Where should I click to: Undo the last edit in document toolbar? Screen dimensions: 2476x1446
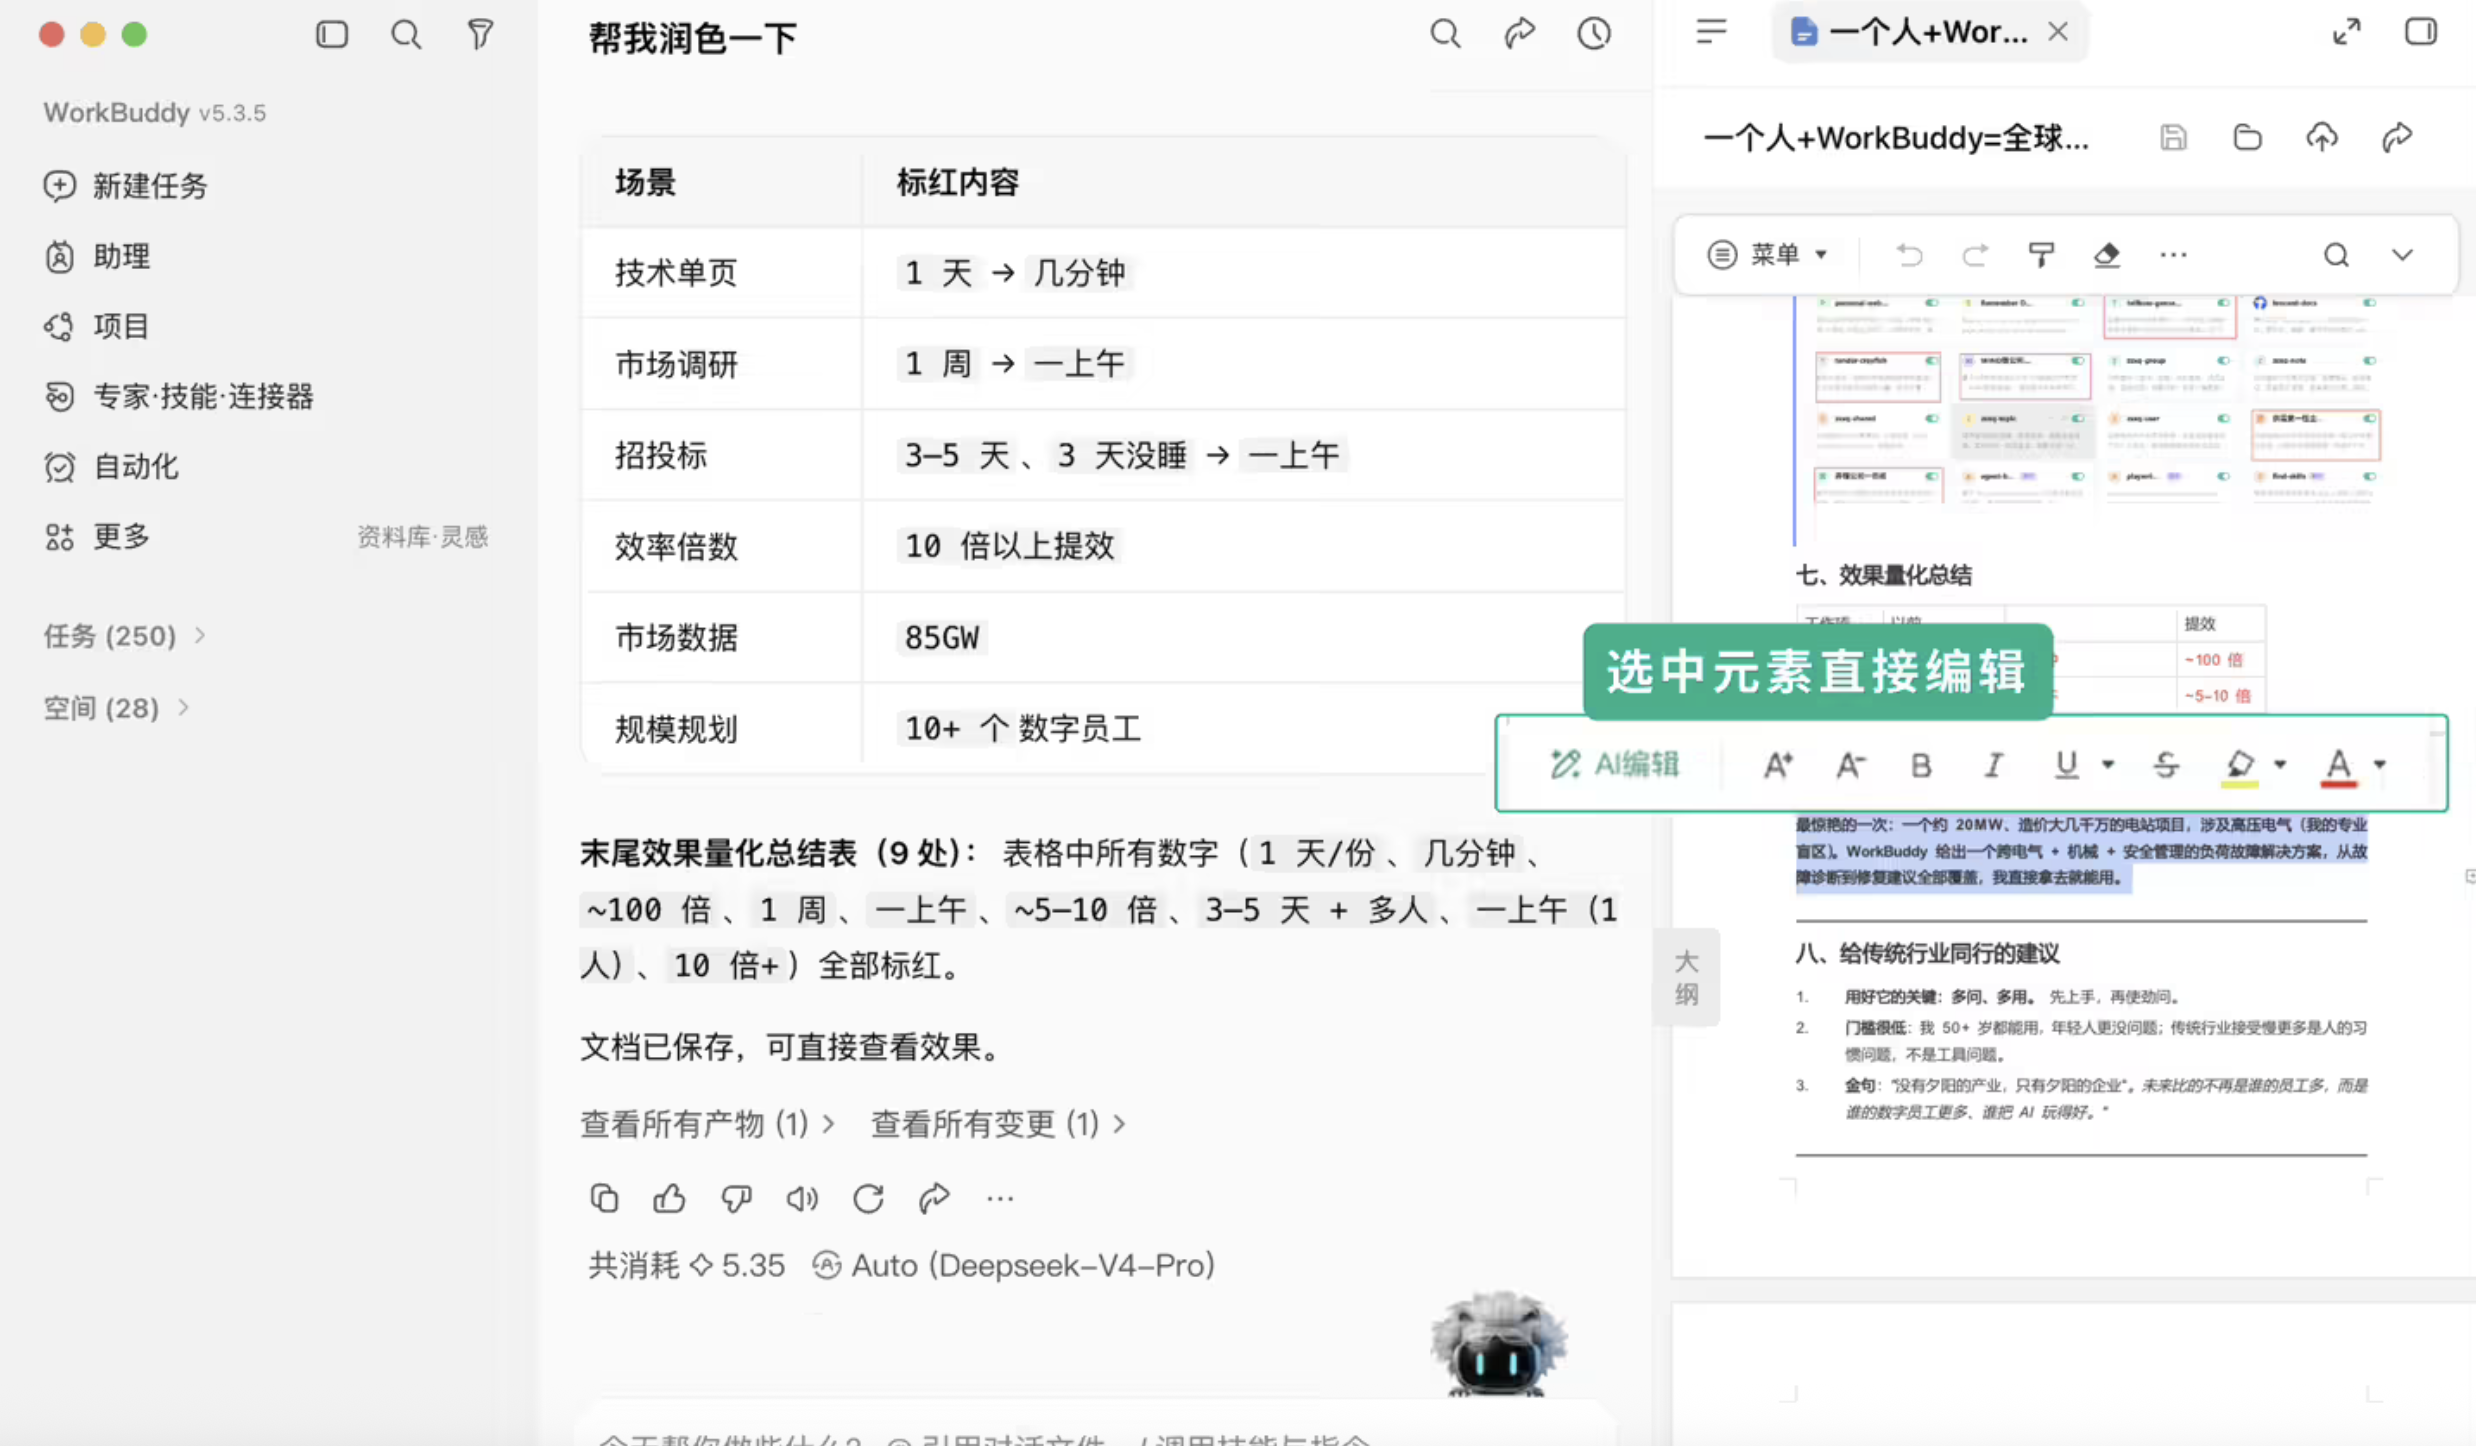tap(1909, 255)
